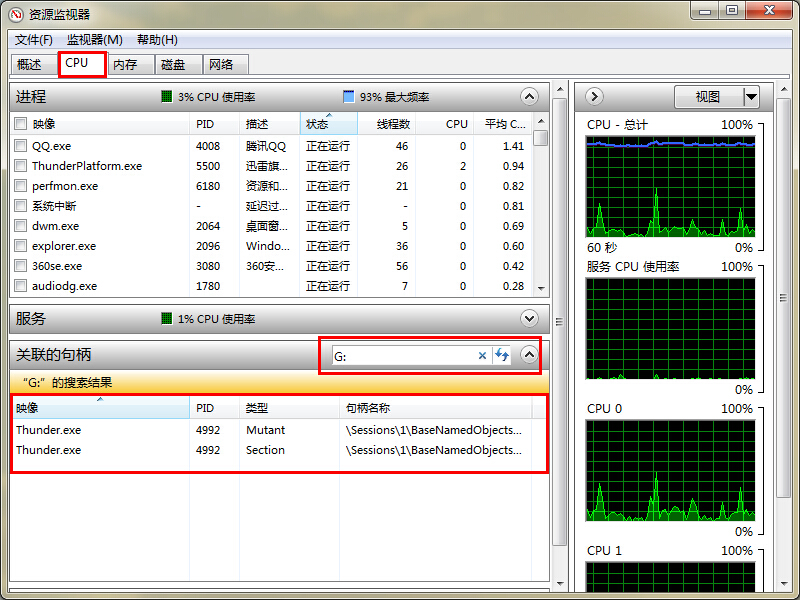
Task: Open the 视图 dropdown arrow
Action: pos(751,96)
